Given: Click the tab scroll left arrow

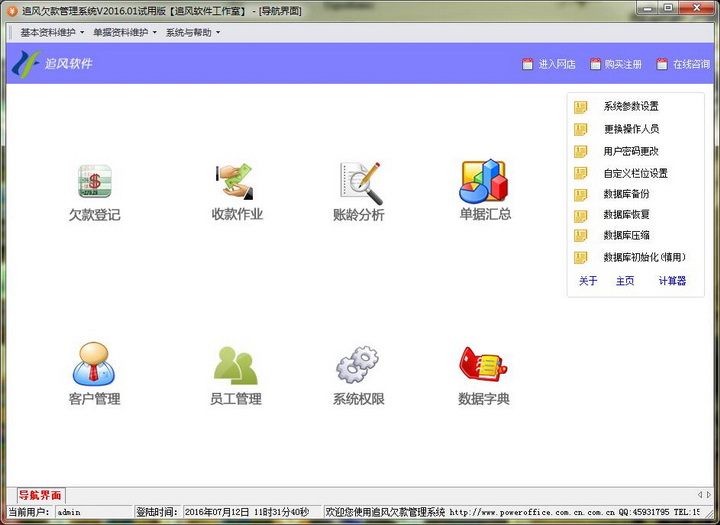Looking at the screenshot, I should 700,495.
